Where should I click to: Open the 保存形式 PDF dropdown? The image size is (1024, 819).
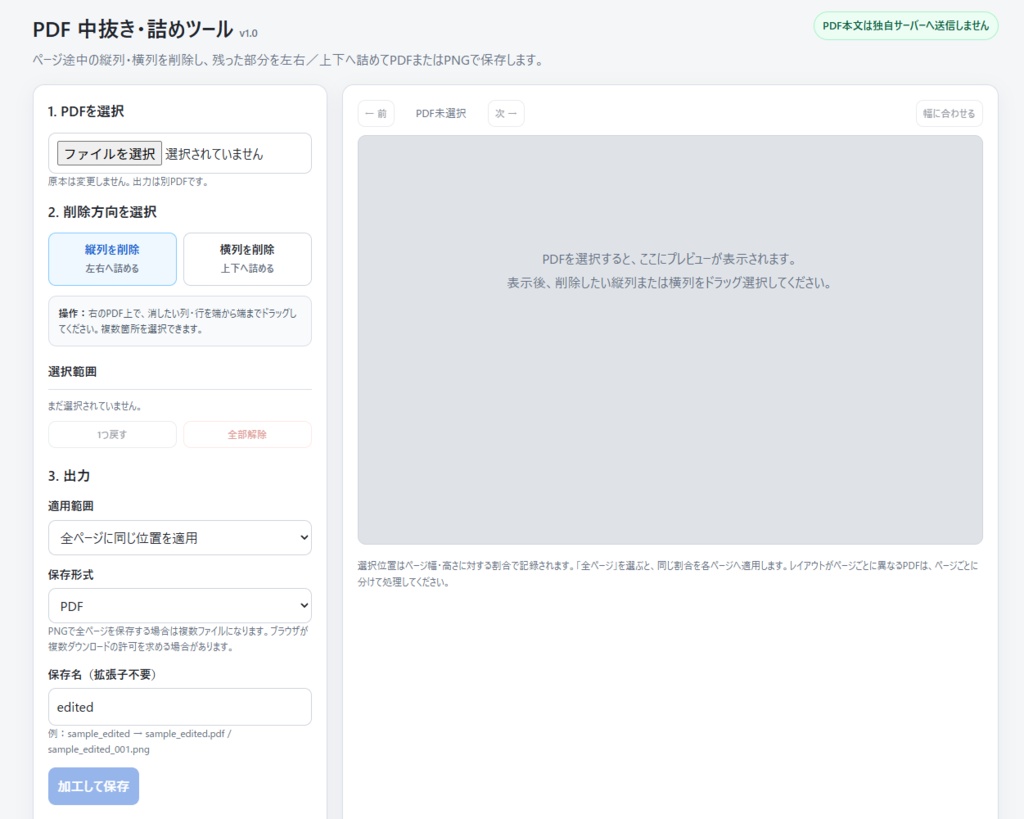pos(180,606)
